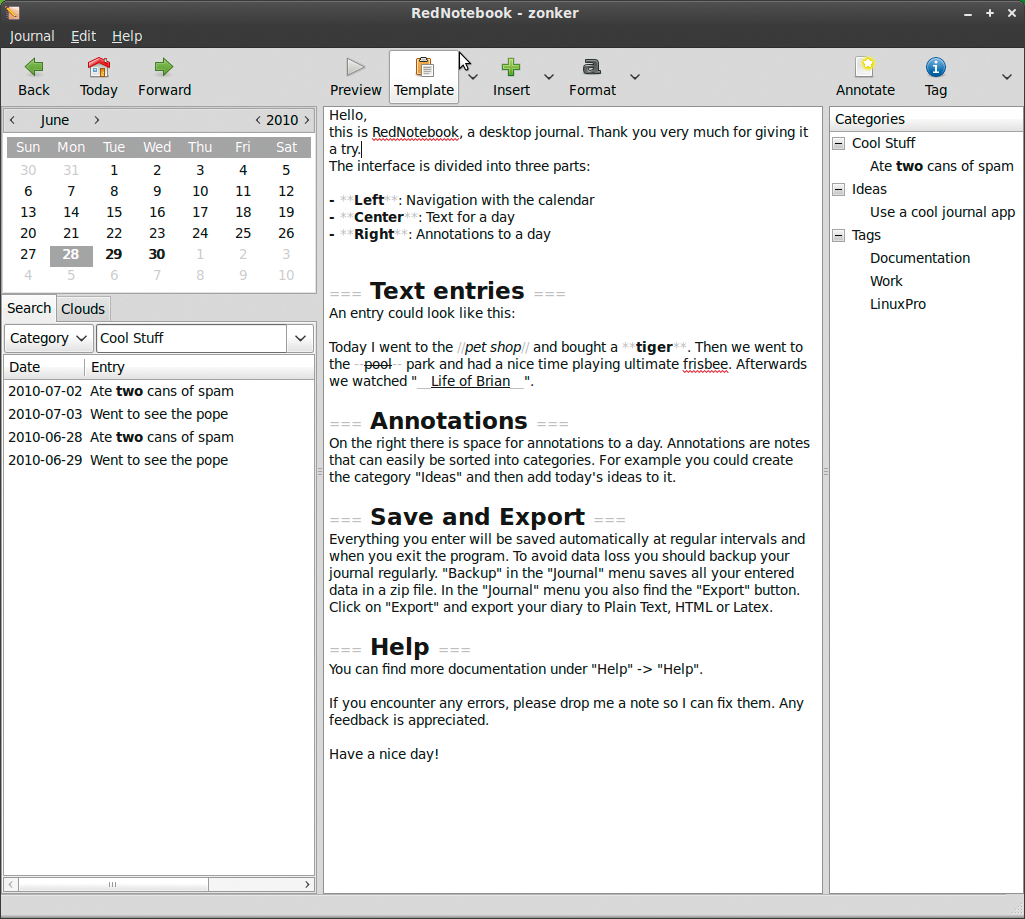Switch to the Clouds tab
This screenshot has height=919, width=1025.
(83, 309)
